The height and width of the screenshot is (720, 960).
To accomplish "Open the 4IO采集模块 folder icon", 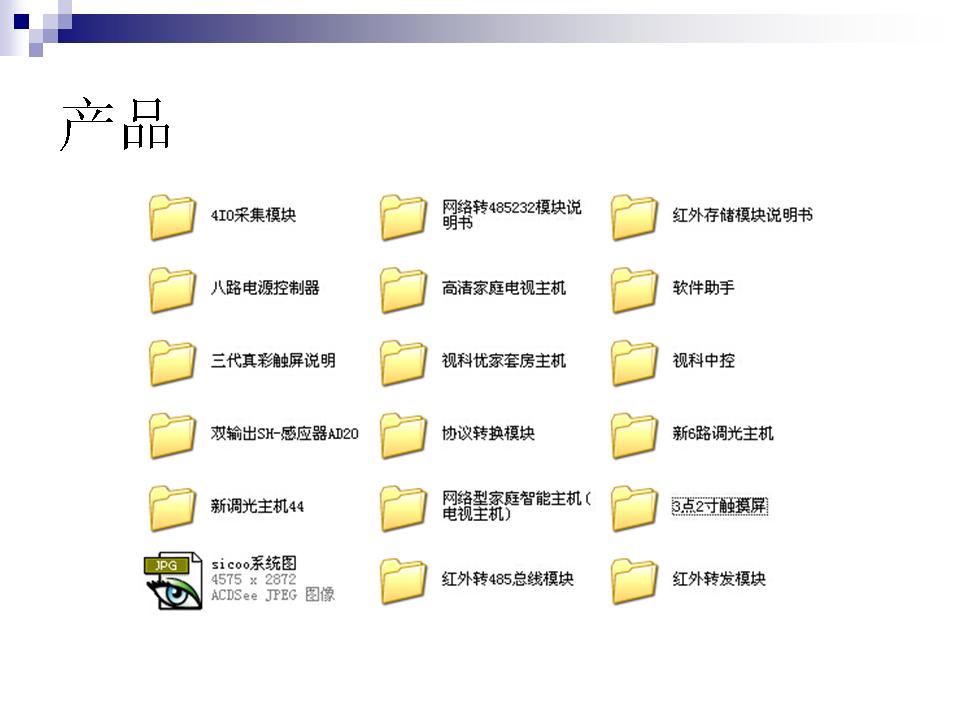I will coord(172,216).
